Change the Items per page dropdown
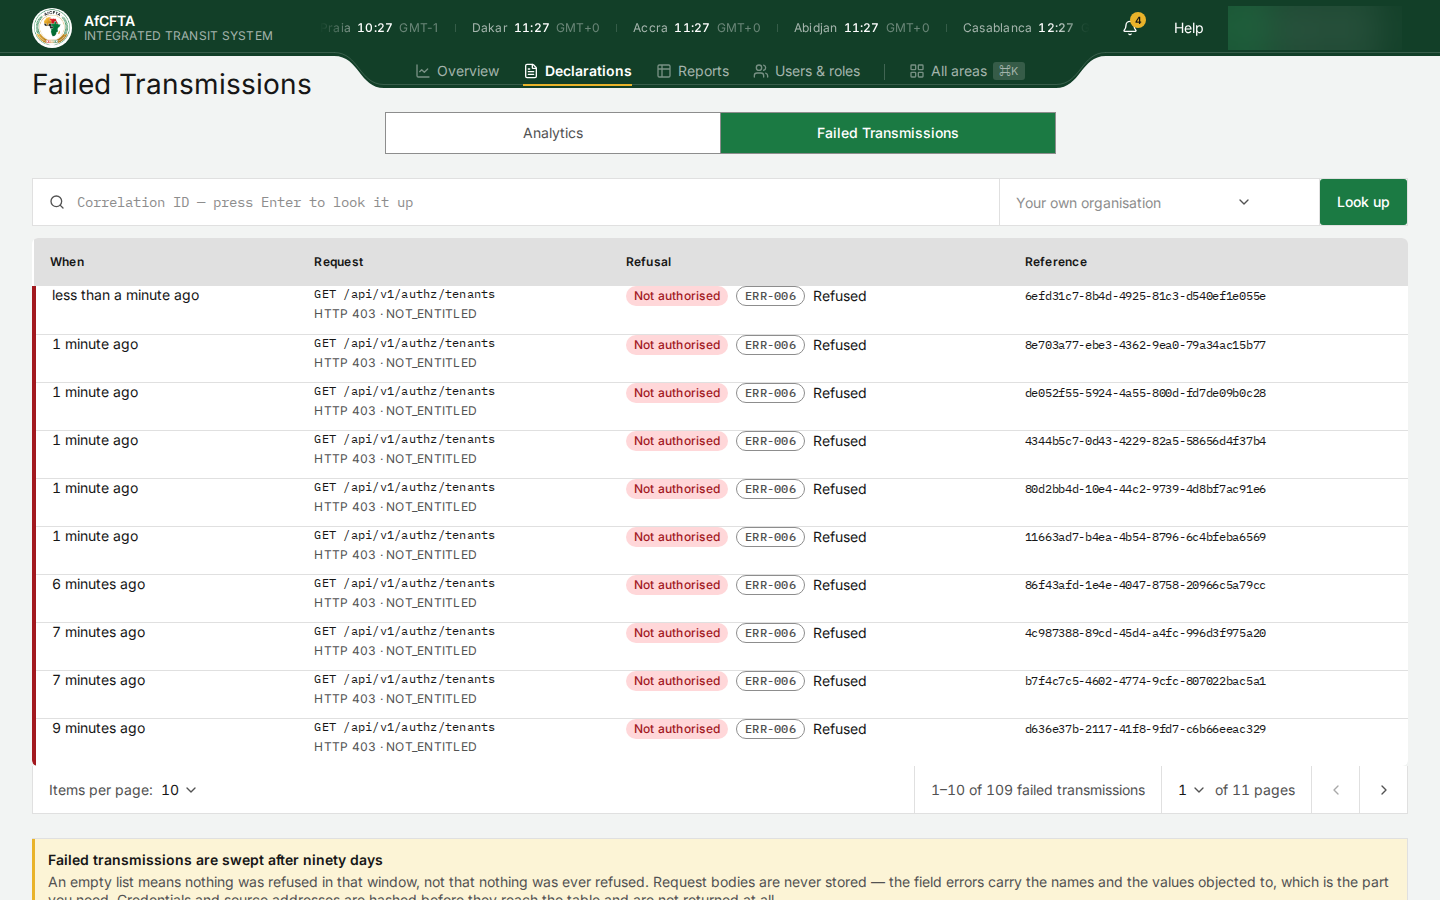 pyautogui.click(x=179, y=790)
